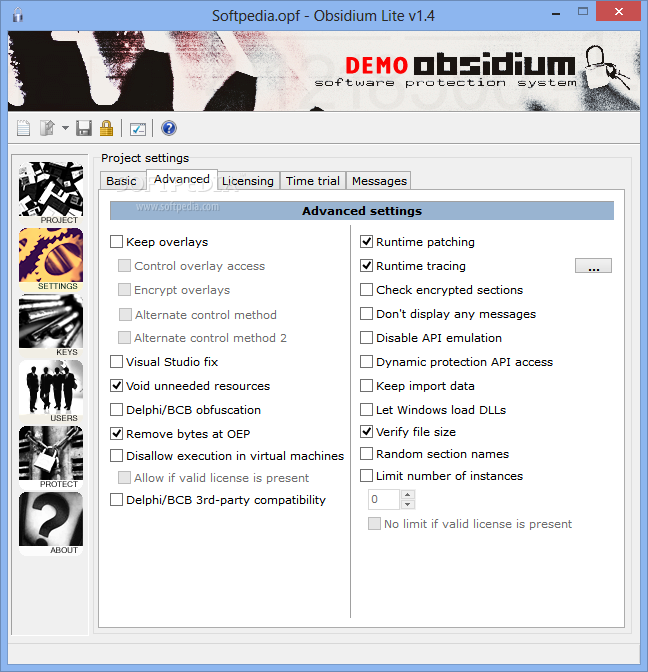Check Limit number of instances

click(366, 476)
